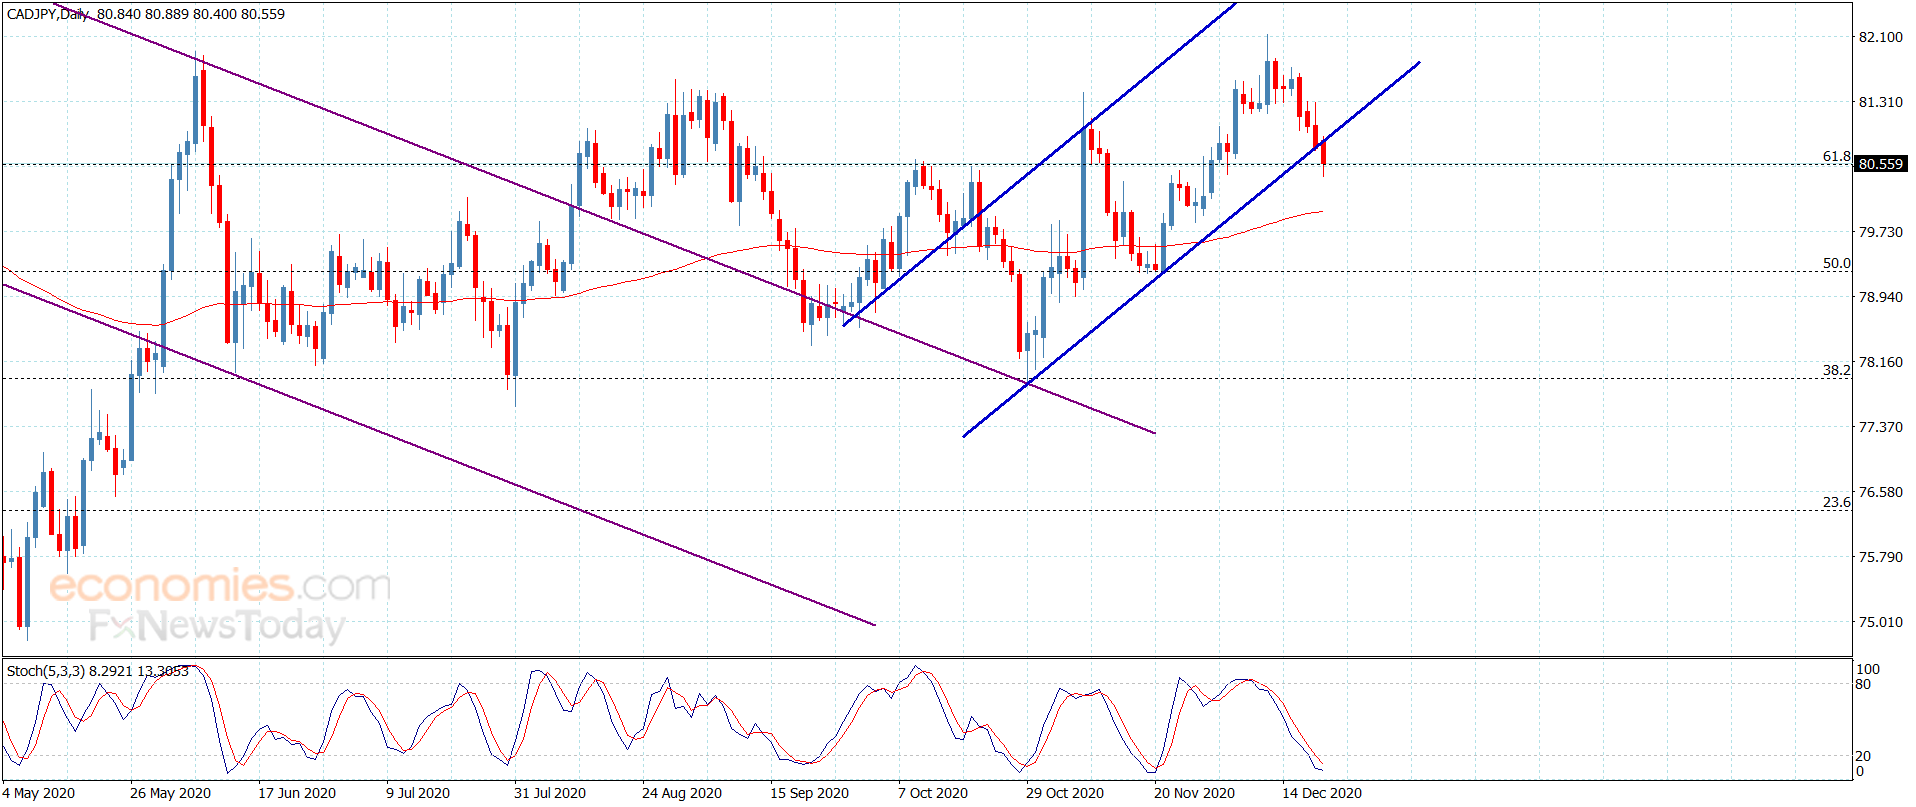Click the 29 Oct 2020 date label
The height and width of the screenshot is (807, 1916).
point(1065,793)
